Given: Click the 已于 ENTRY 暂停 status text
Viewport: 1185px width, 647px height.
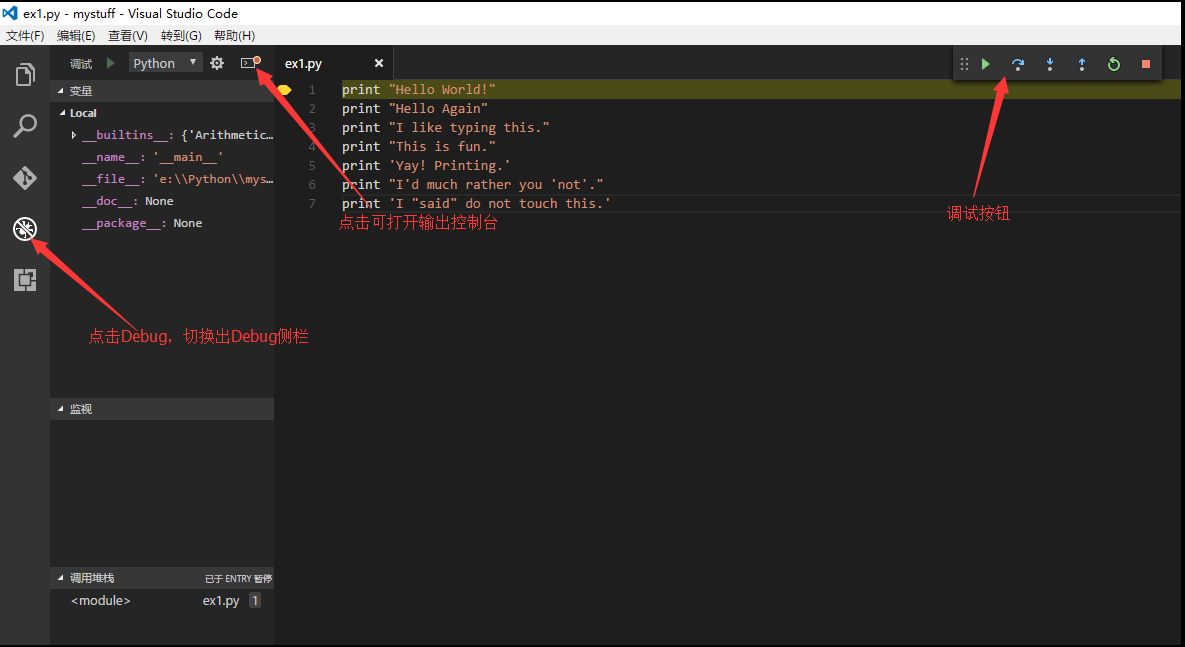Looking at the screenshot, I should pos(239,578).
